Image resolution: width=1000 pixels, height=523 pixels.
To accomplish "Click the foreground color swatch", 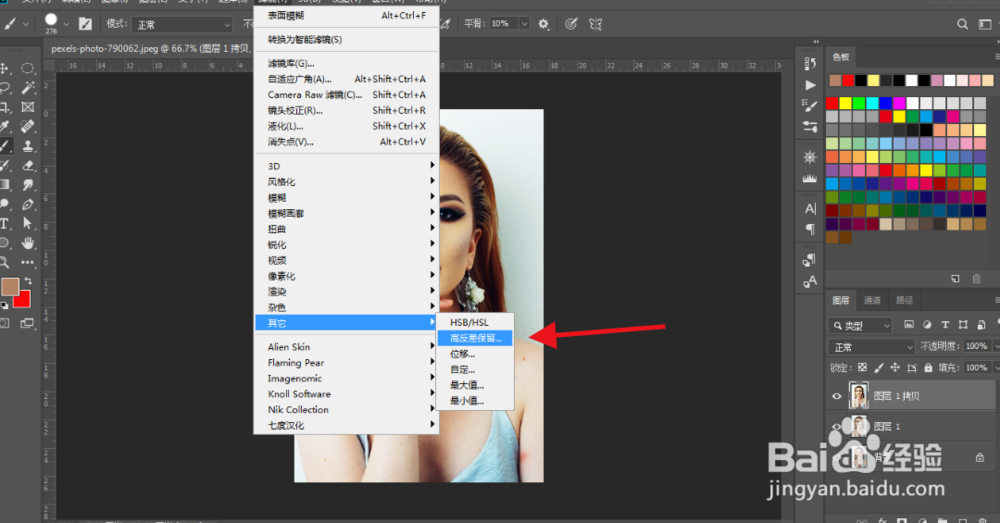I will point(10,287).
